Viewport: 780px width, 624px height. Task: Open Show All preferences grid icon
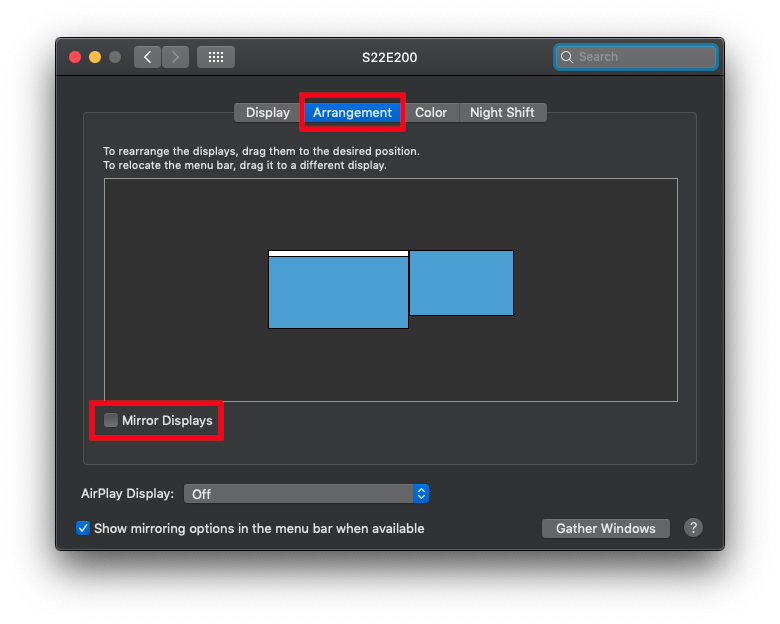tap(216, 57)
